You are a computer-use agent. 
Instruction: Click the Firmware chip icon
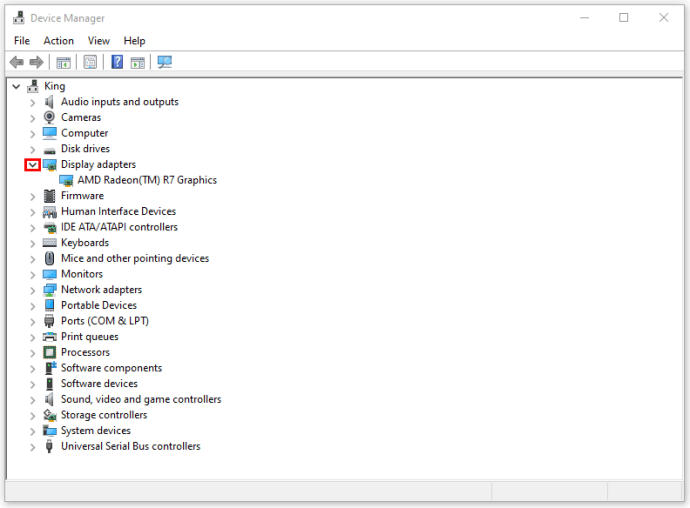pos(50,196)
